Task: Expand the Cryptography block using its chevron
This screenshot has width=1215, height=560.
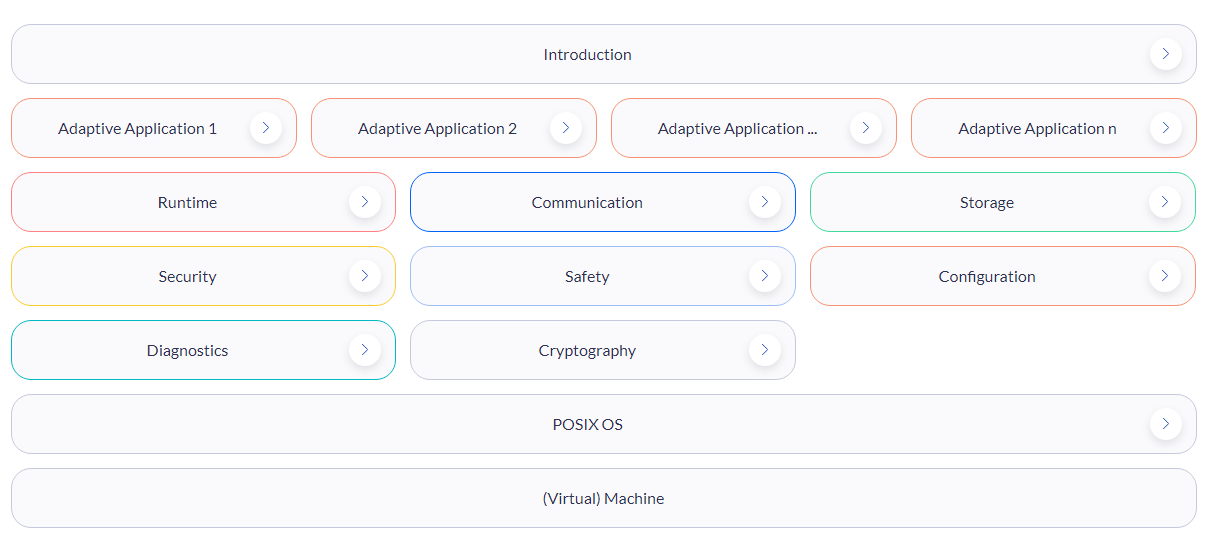Action: coord(764,350)
